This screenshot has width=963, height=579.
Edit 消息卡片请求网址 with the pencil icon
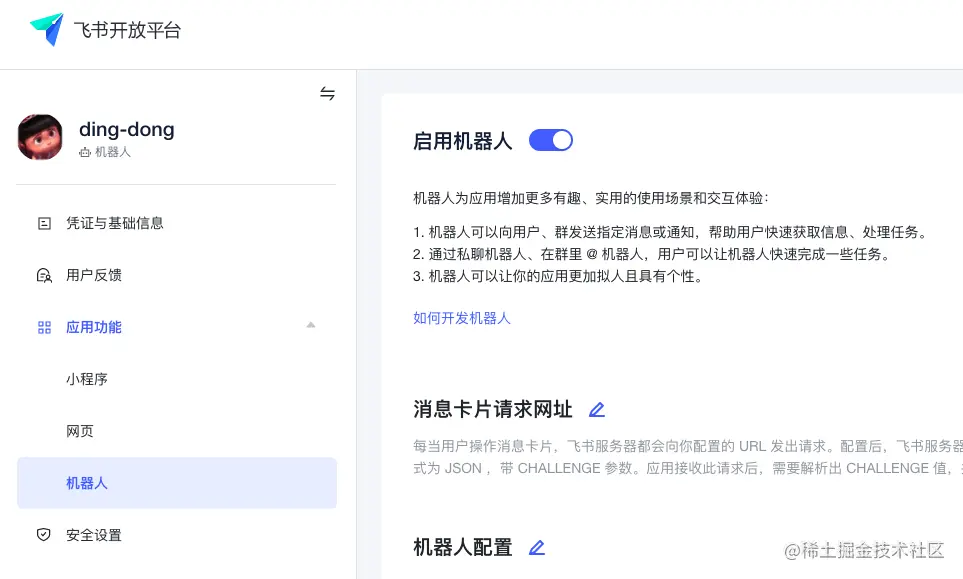click(x=597, y=410)
